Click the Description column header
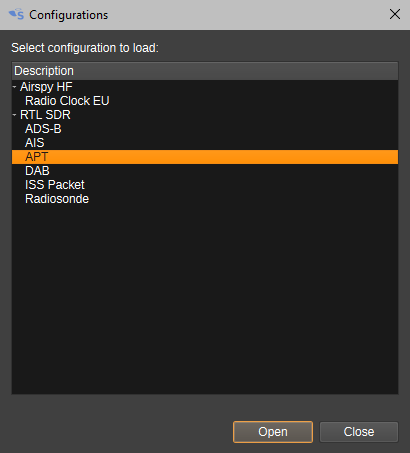The width and height of the screenshot is (410, 453). tap(205, 71)
